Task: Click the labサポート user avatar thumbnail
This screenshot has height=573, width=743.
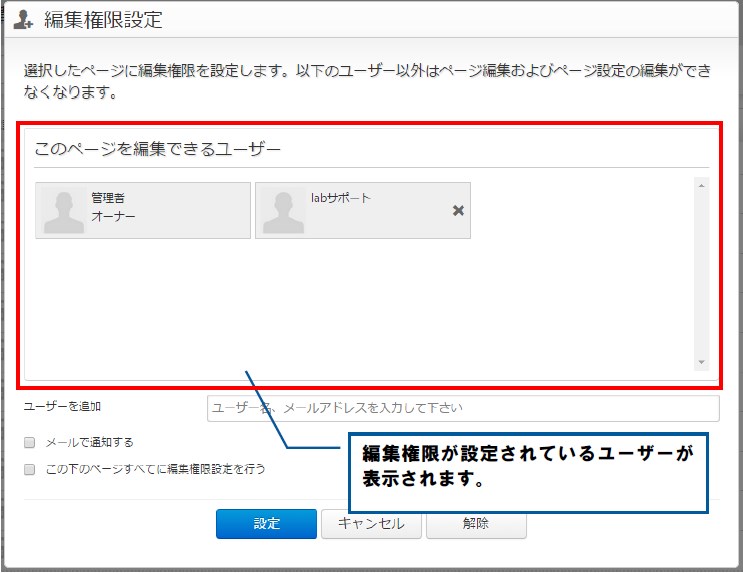Action: (x=283, y=210)
